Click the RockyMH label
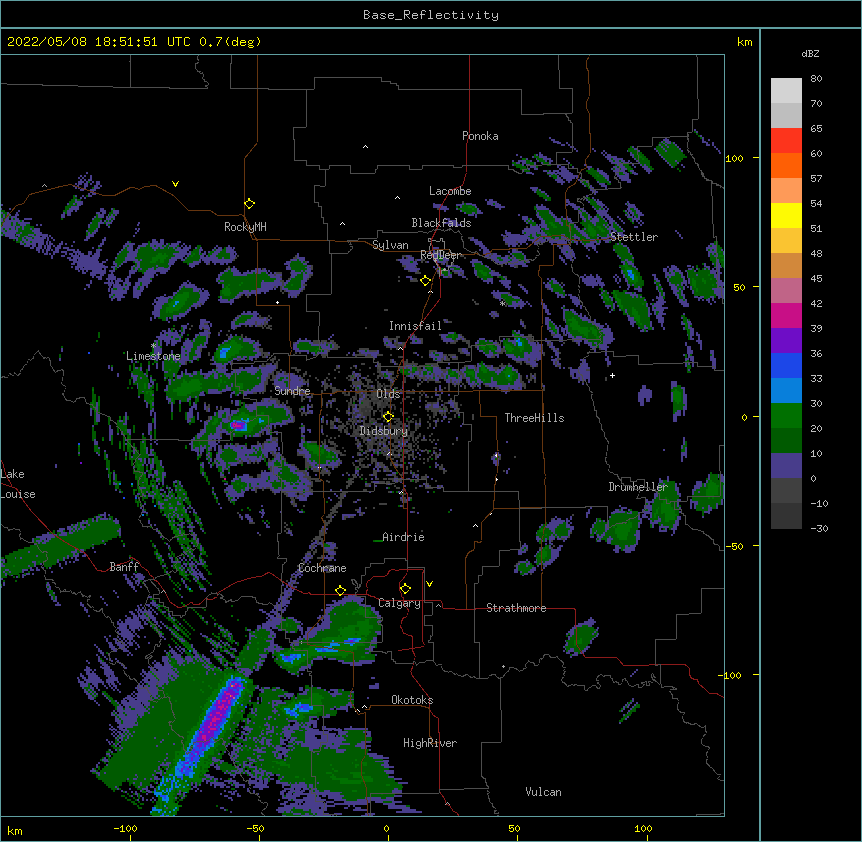The image size is (862, 842). click(x=245, y=226)
